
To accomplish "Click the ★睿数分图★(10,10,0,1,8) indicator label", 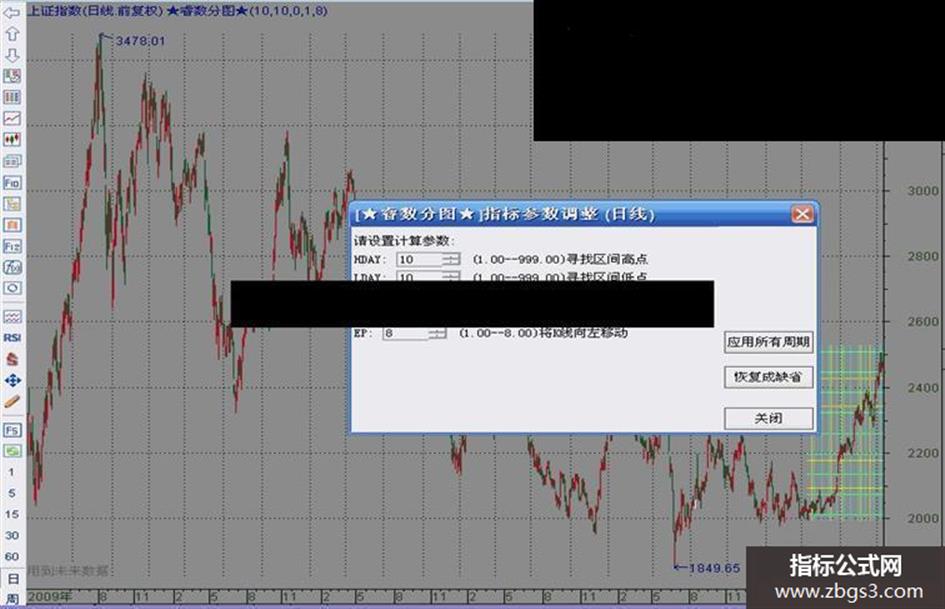I will coord(247,11).
